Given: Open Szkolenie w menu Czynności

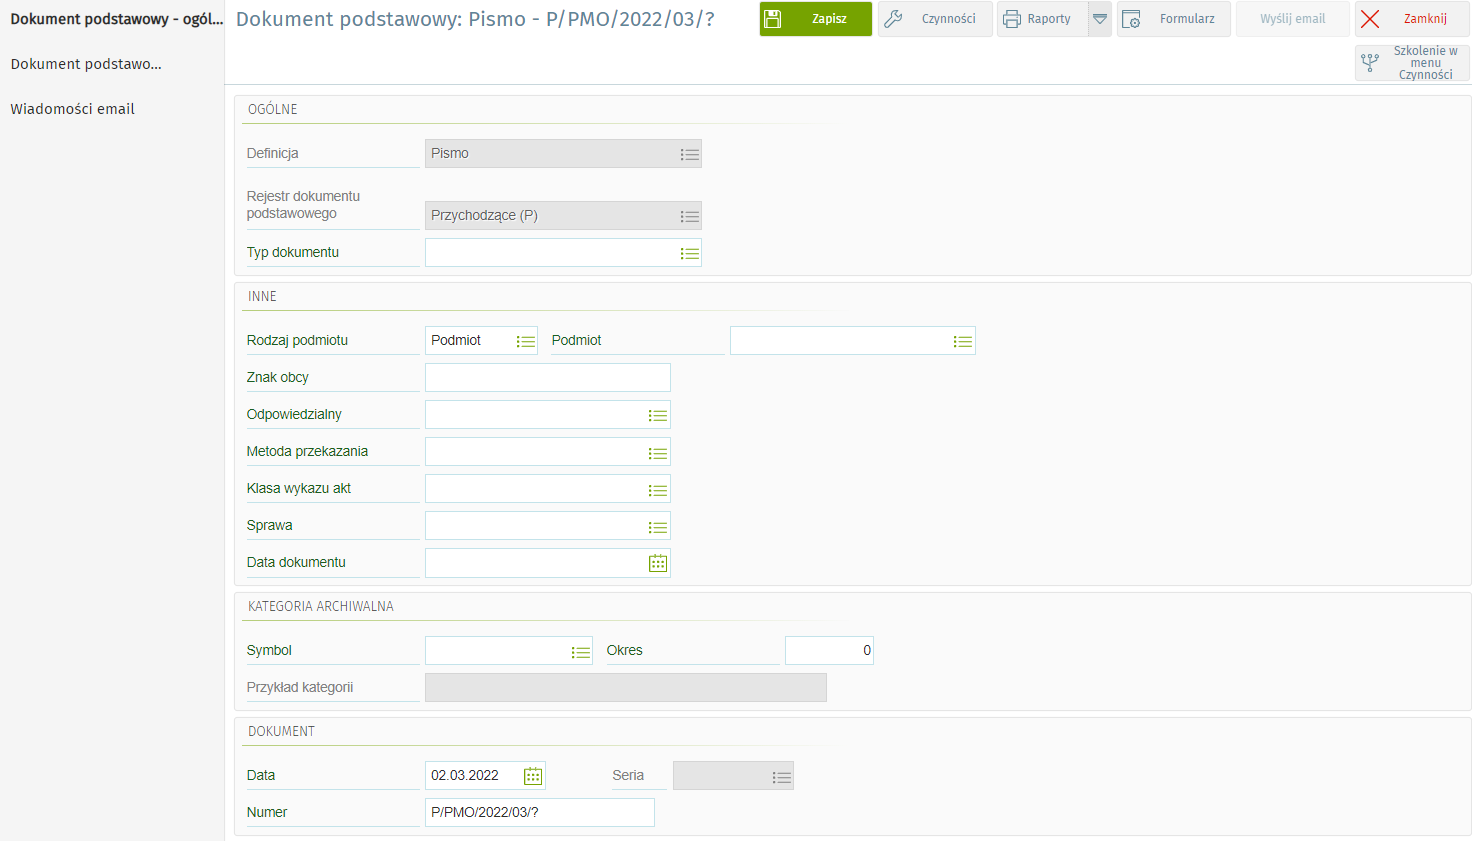Looking at the screenshot, I should 1412,63.
